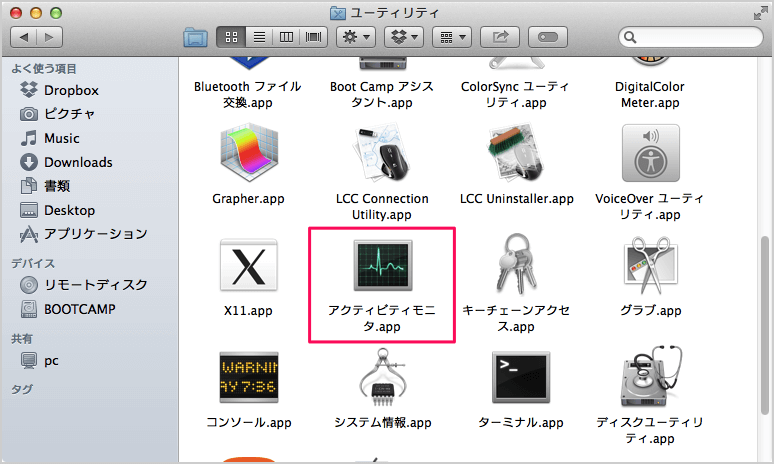
Task: Select LCC Uninstaller.app icon
Action: click(516, 154)
